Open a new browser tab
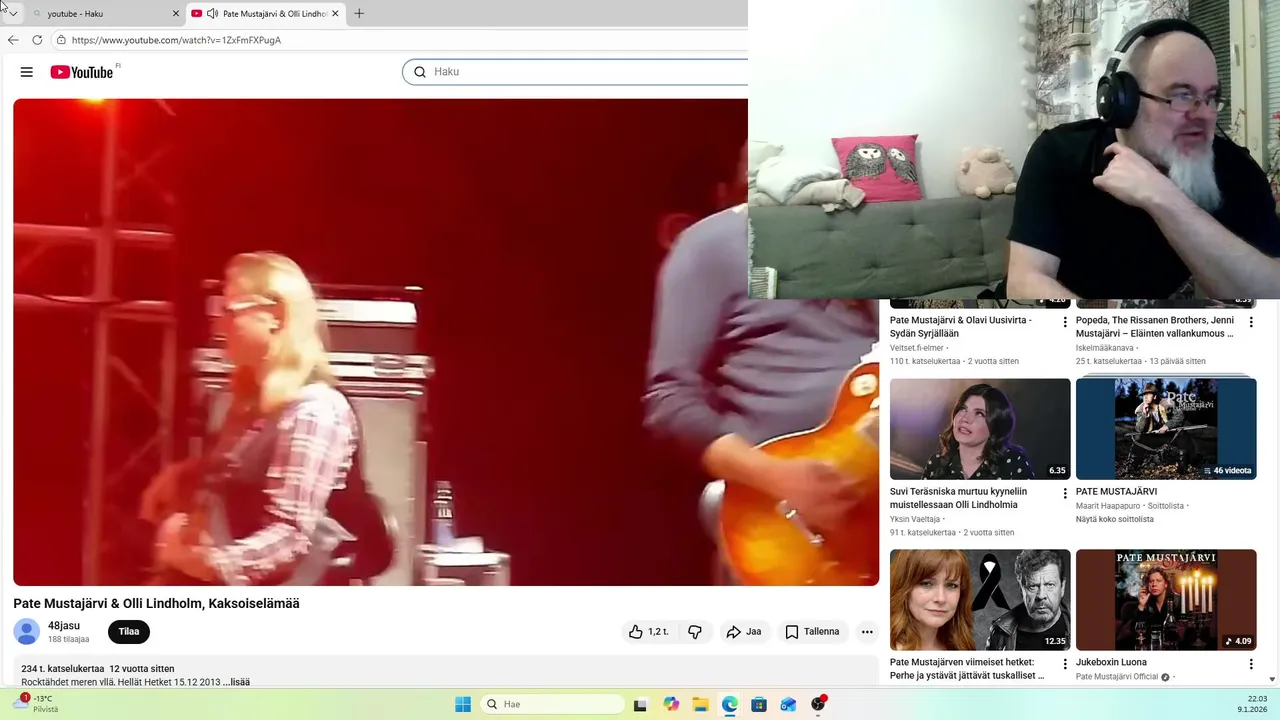 (x=359, y=14)
